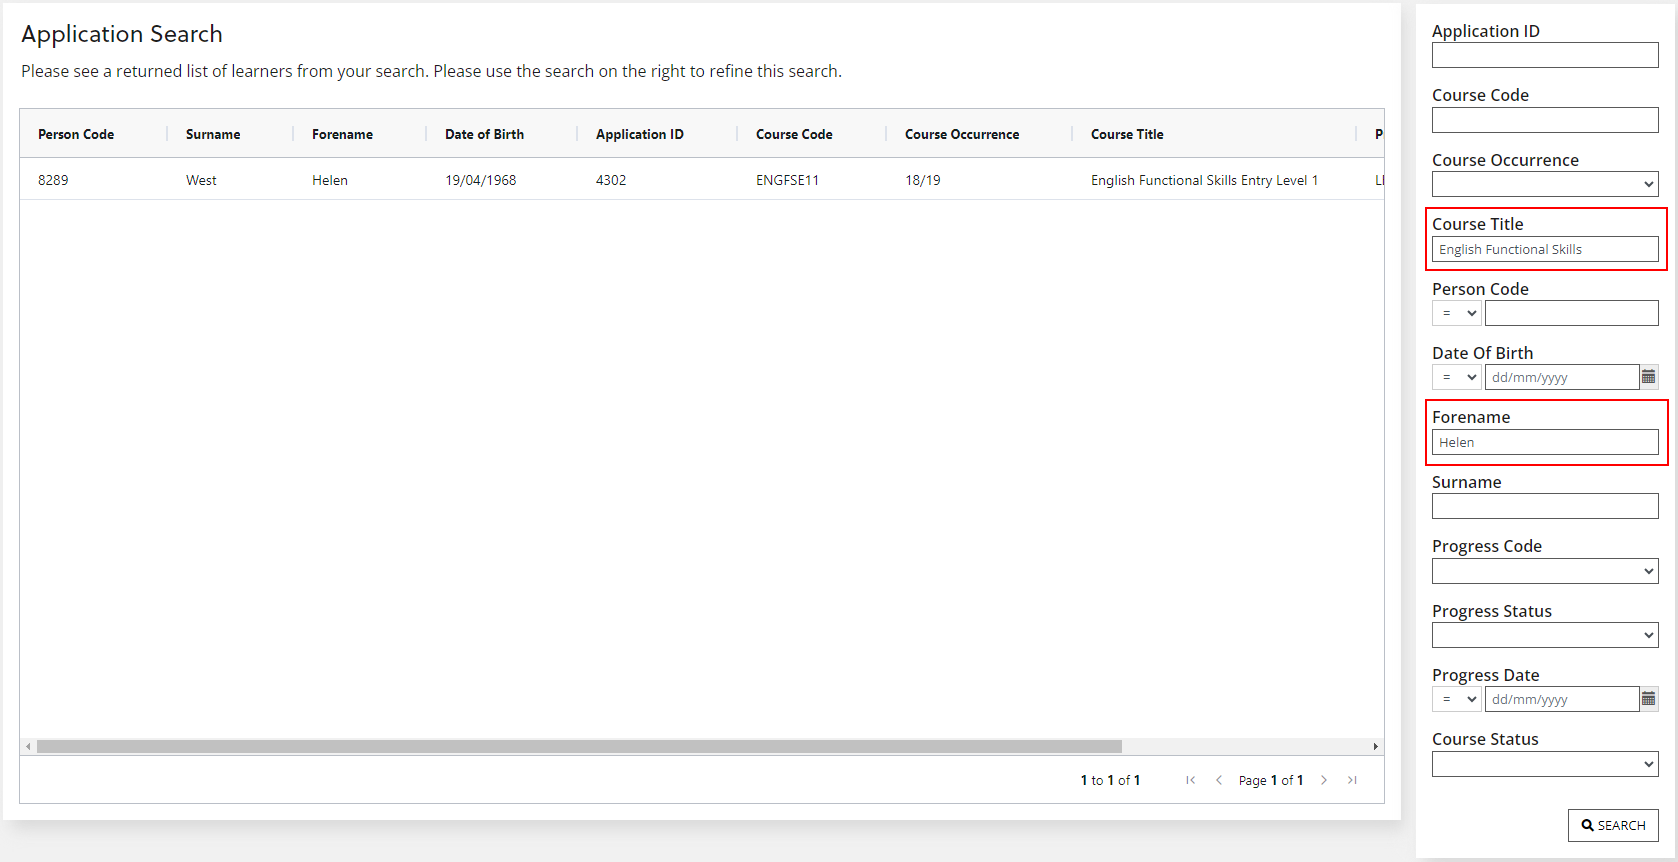Click the SEARCH button

(1613, 825)
